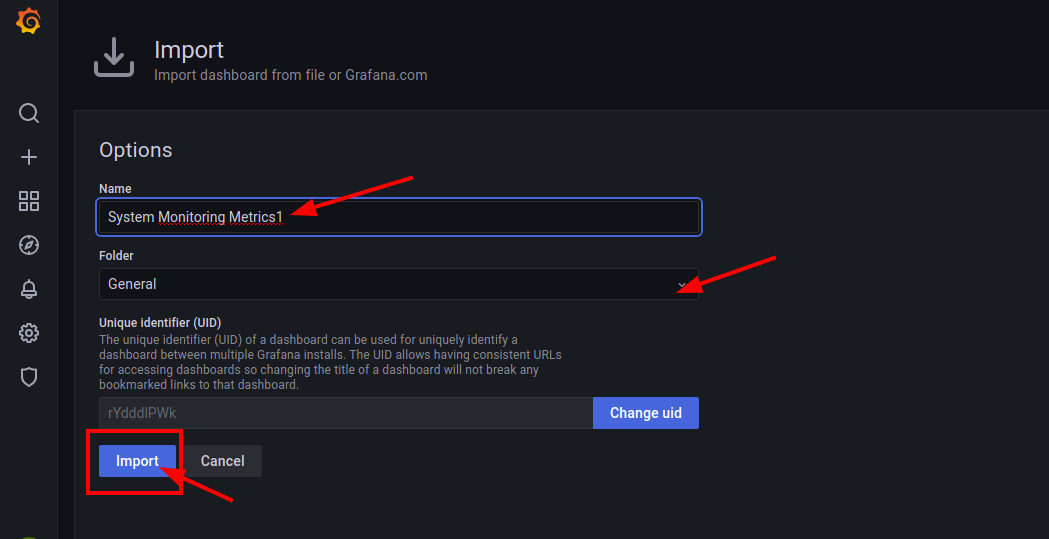1049x539 pixels.
Task: Click the Folder dropdown chevron arrow
Action: (682, 285)
